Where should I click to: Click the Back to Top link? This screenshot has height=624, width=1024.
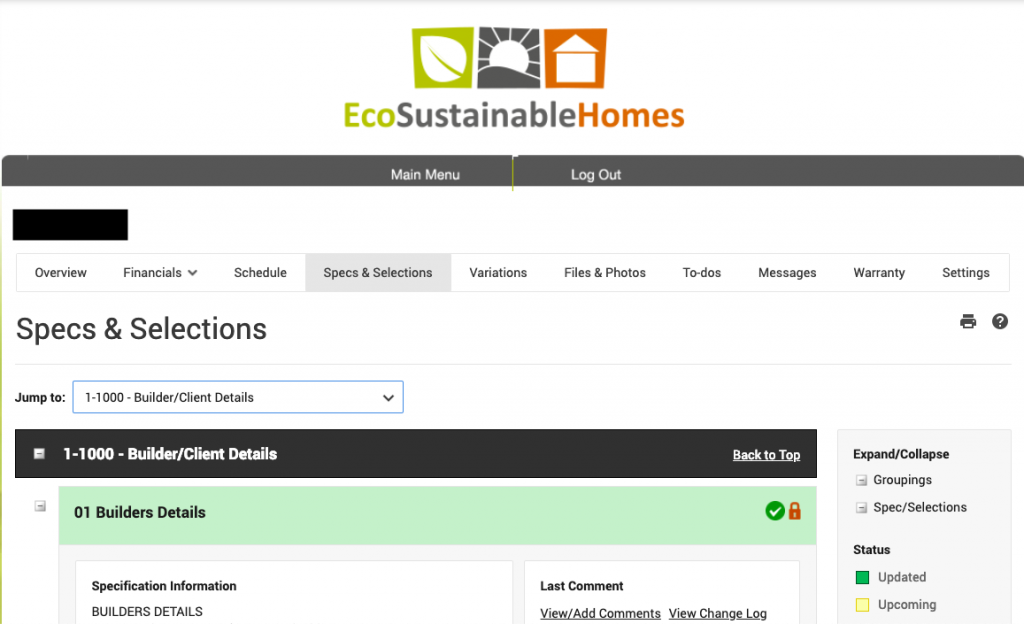pyautogui.click(x=766, y=455)
